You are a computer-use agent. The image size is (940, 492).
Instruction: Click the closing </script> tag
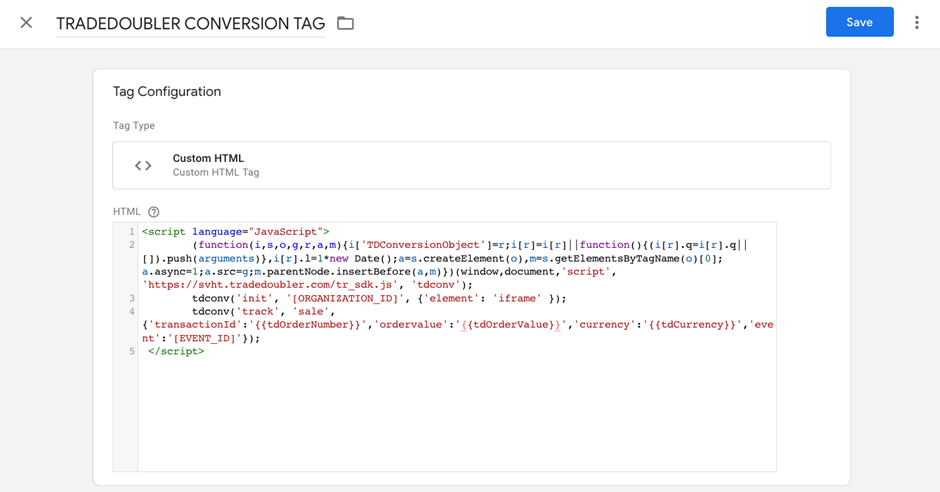176,352
